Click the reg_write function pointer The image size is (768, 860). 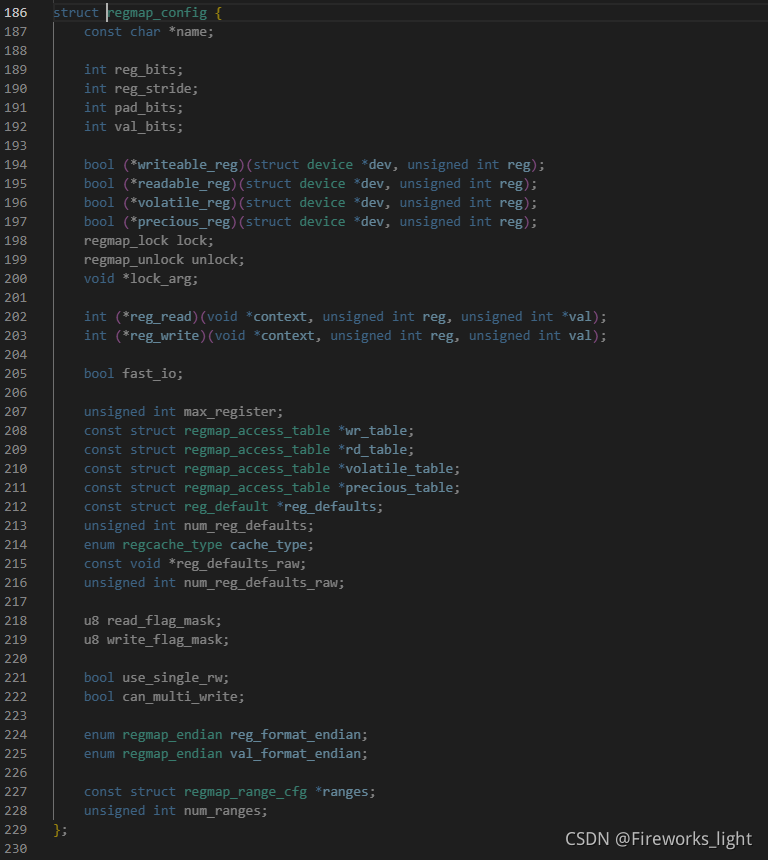tap(165, 336)
